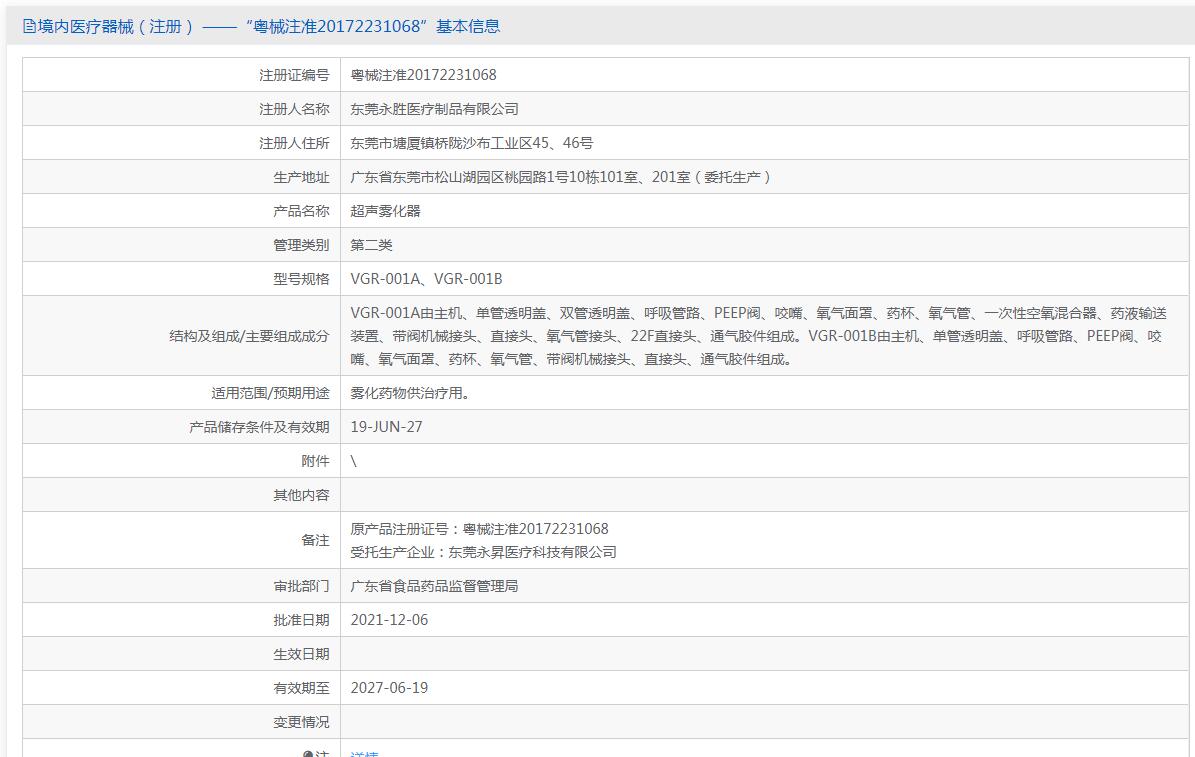Screen dimensions: 1195x757
Task: Click the 附件 label
Action: [316, 461]
